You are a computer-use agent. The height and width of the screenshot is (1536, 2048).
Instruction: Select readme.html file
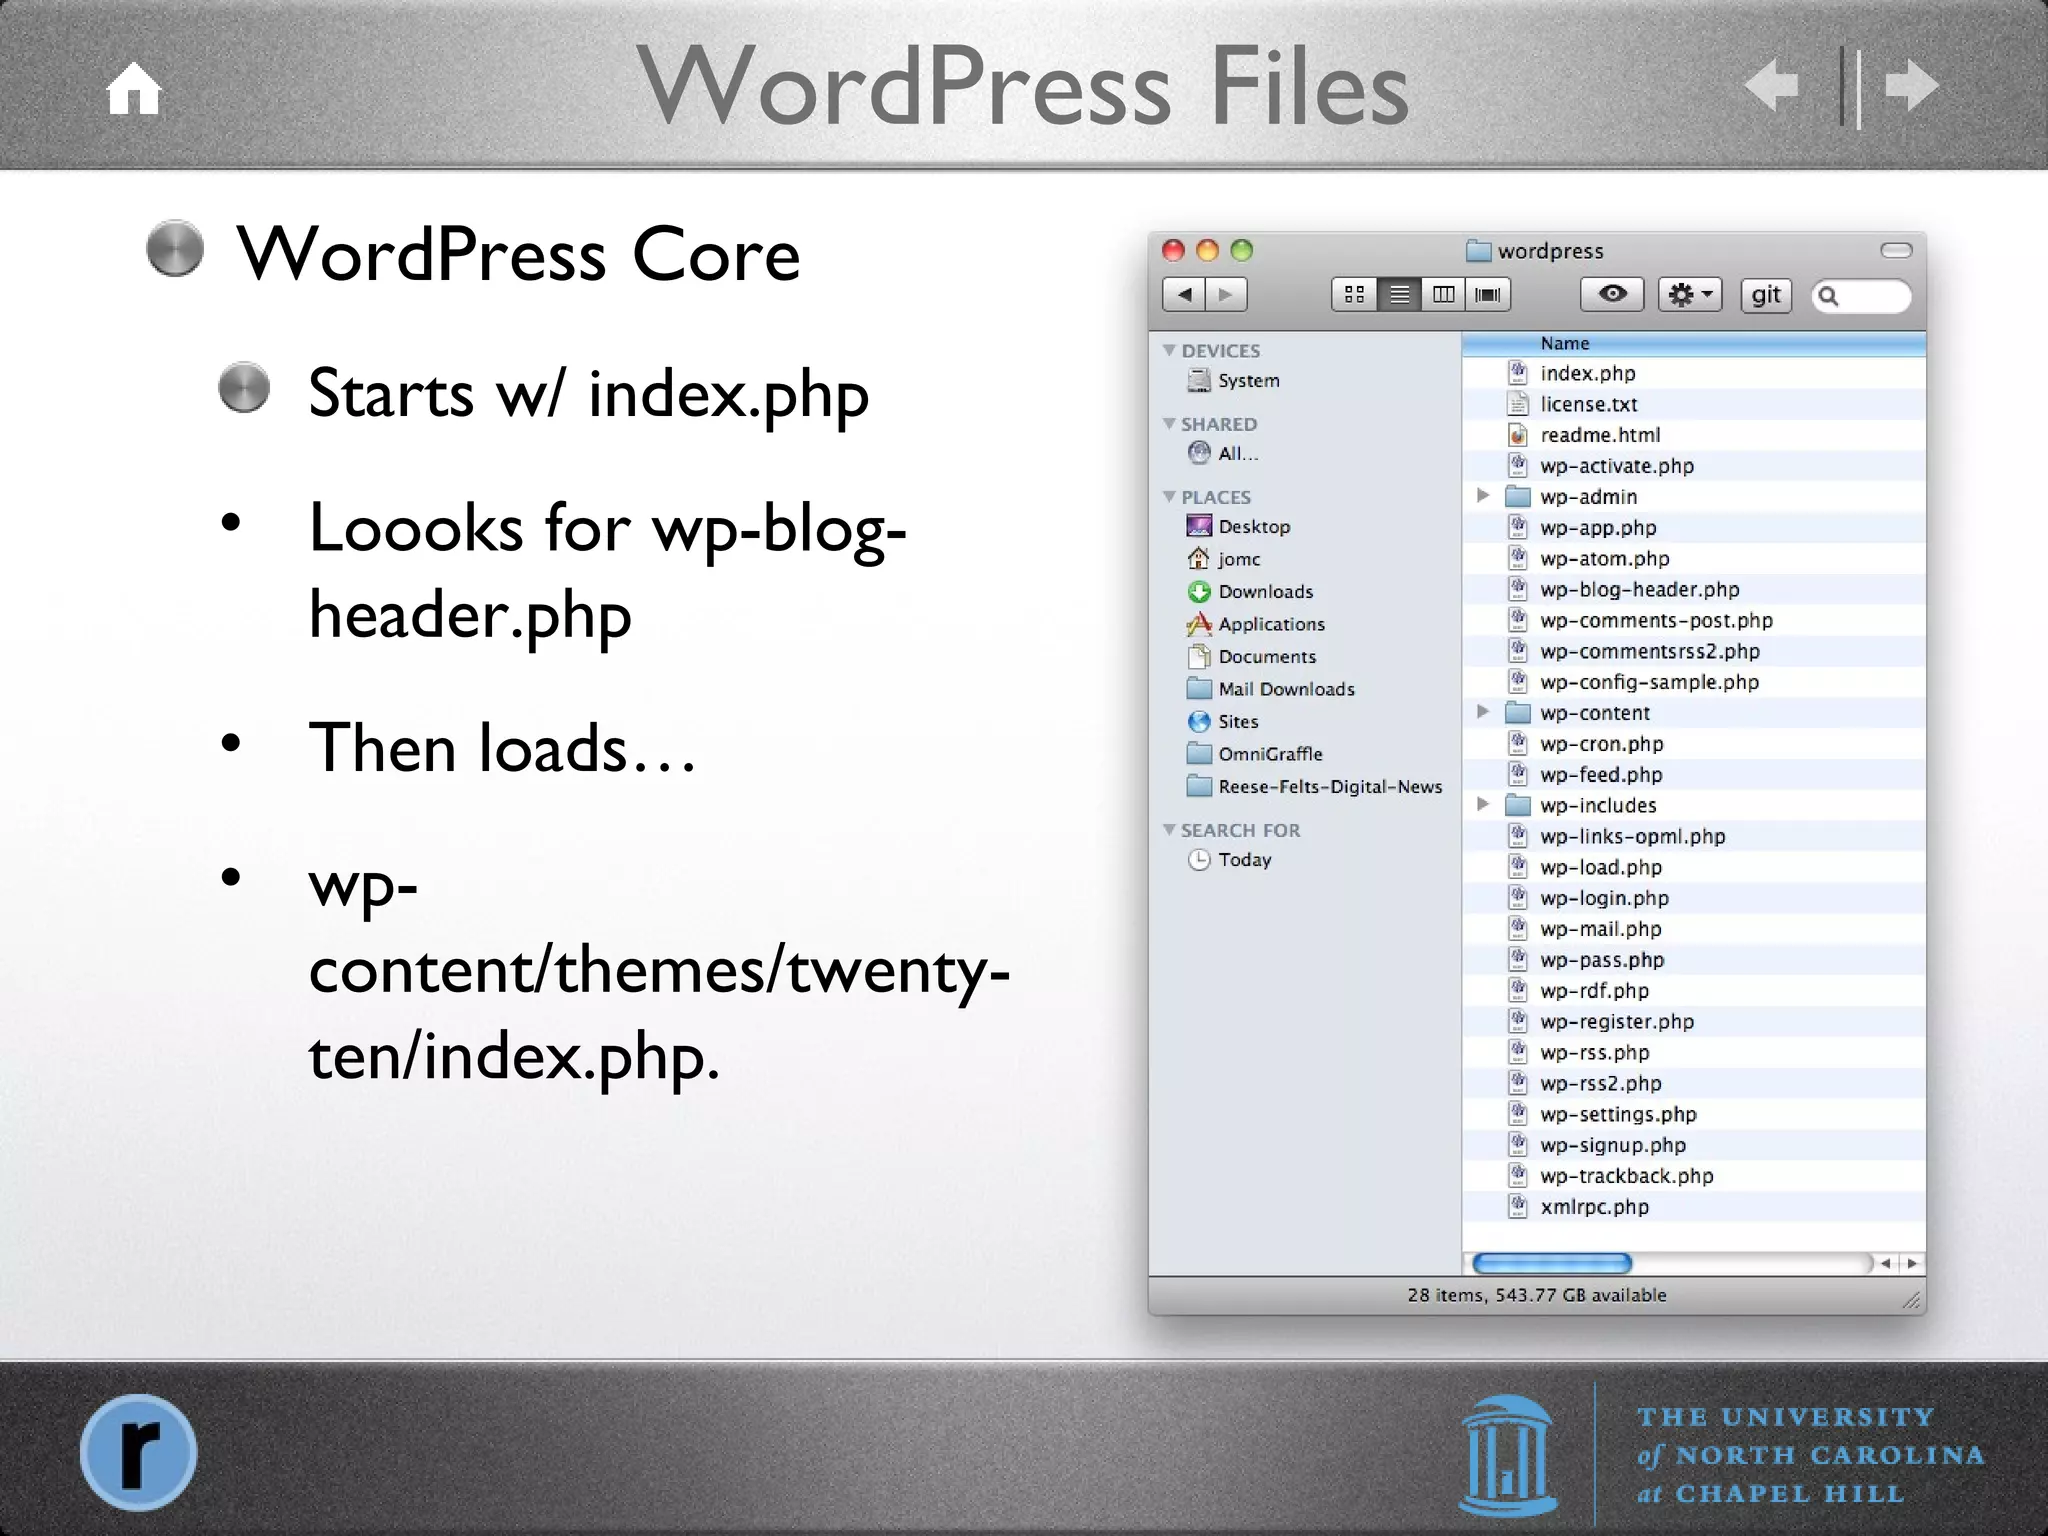(x=1693, y=435)
